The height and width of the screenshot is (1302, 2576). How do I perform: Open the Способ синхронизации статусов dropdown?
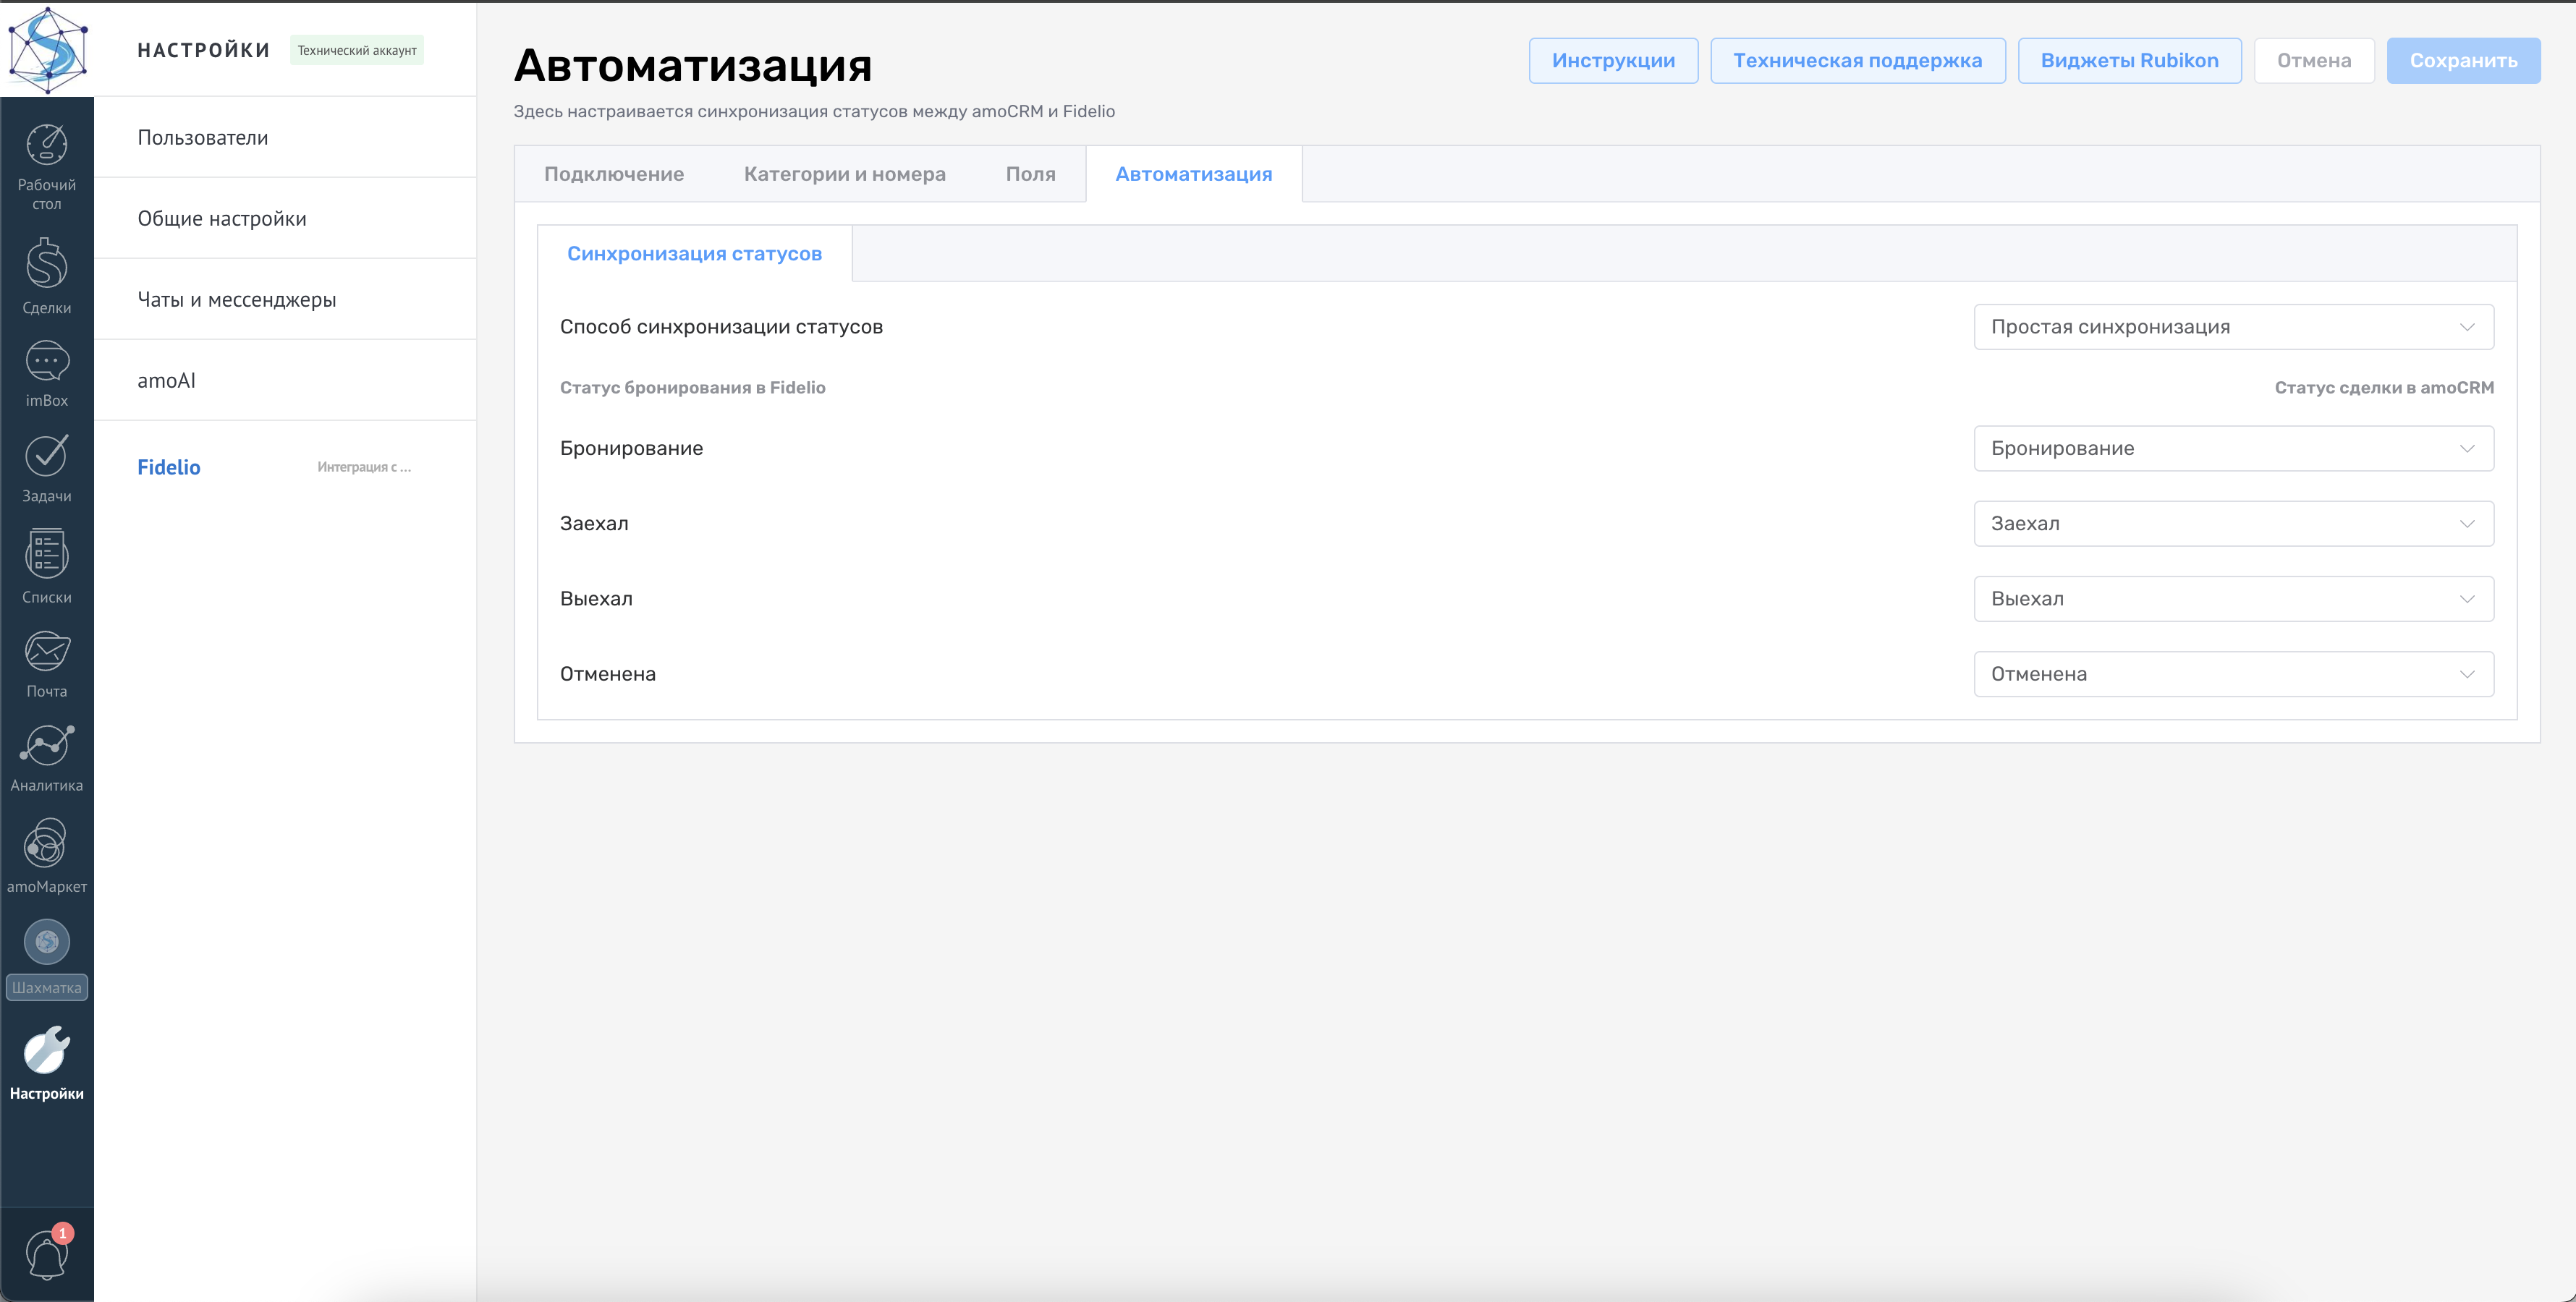coord(2233,326)
